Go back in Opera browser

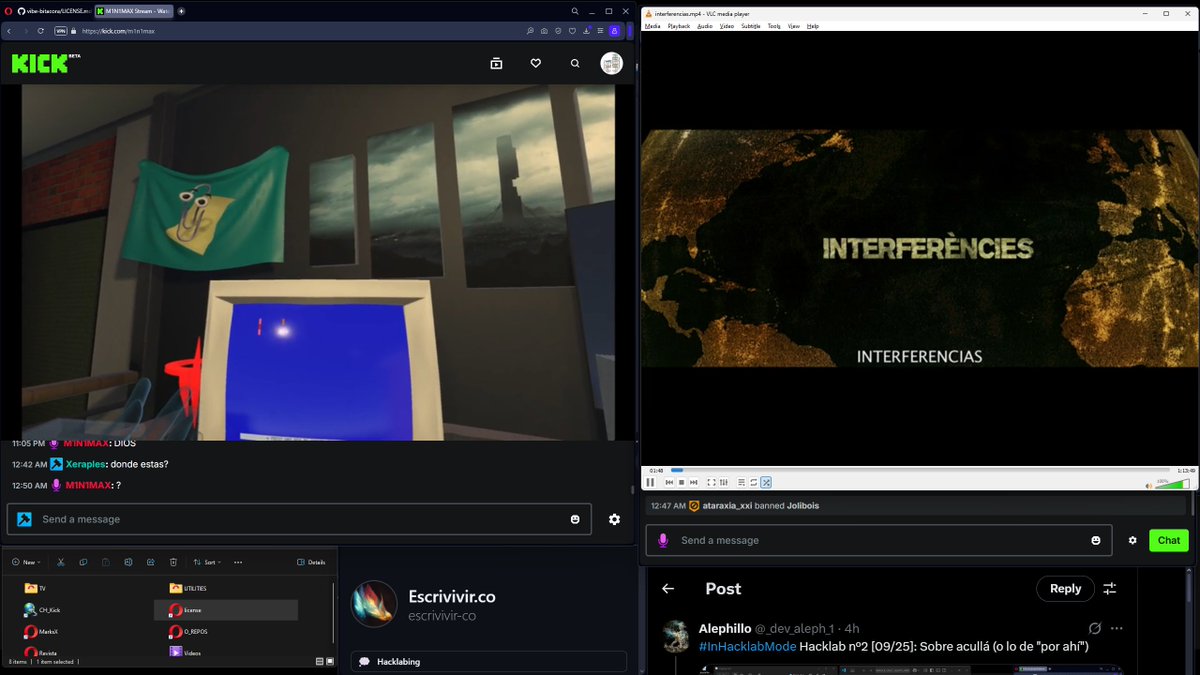(9, 31)
